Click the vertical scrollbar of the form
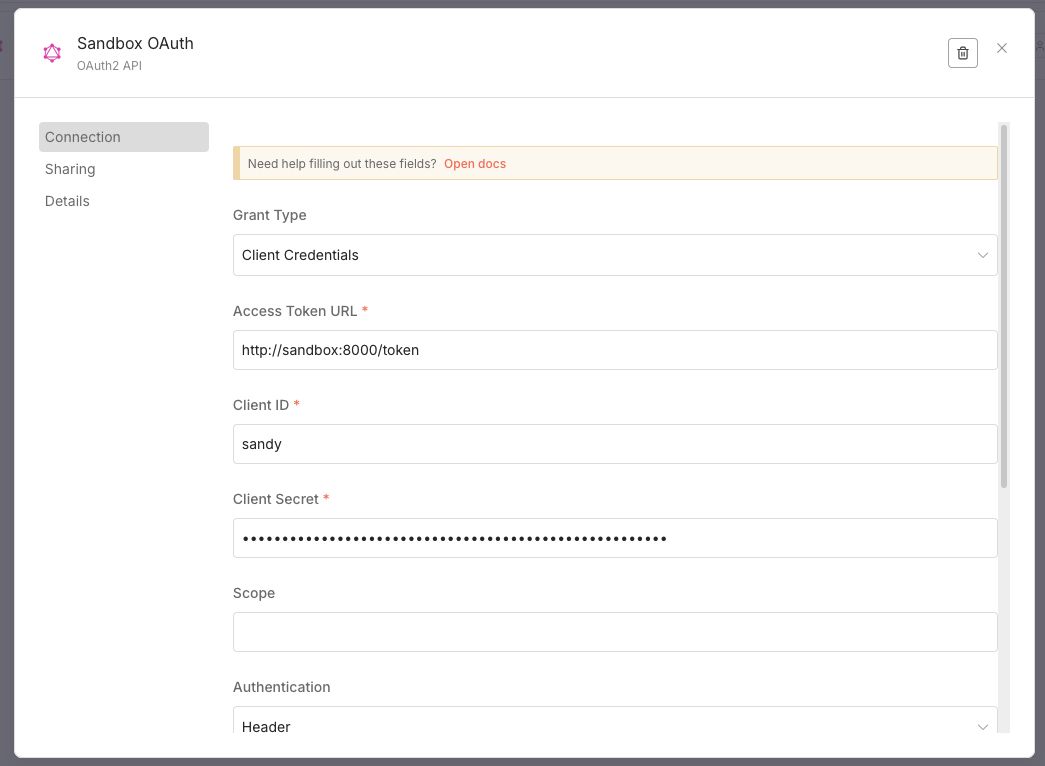 [1004, 300]
